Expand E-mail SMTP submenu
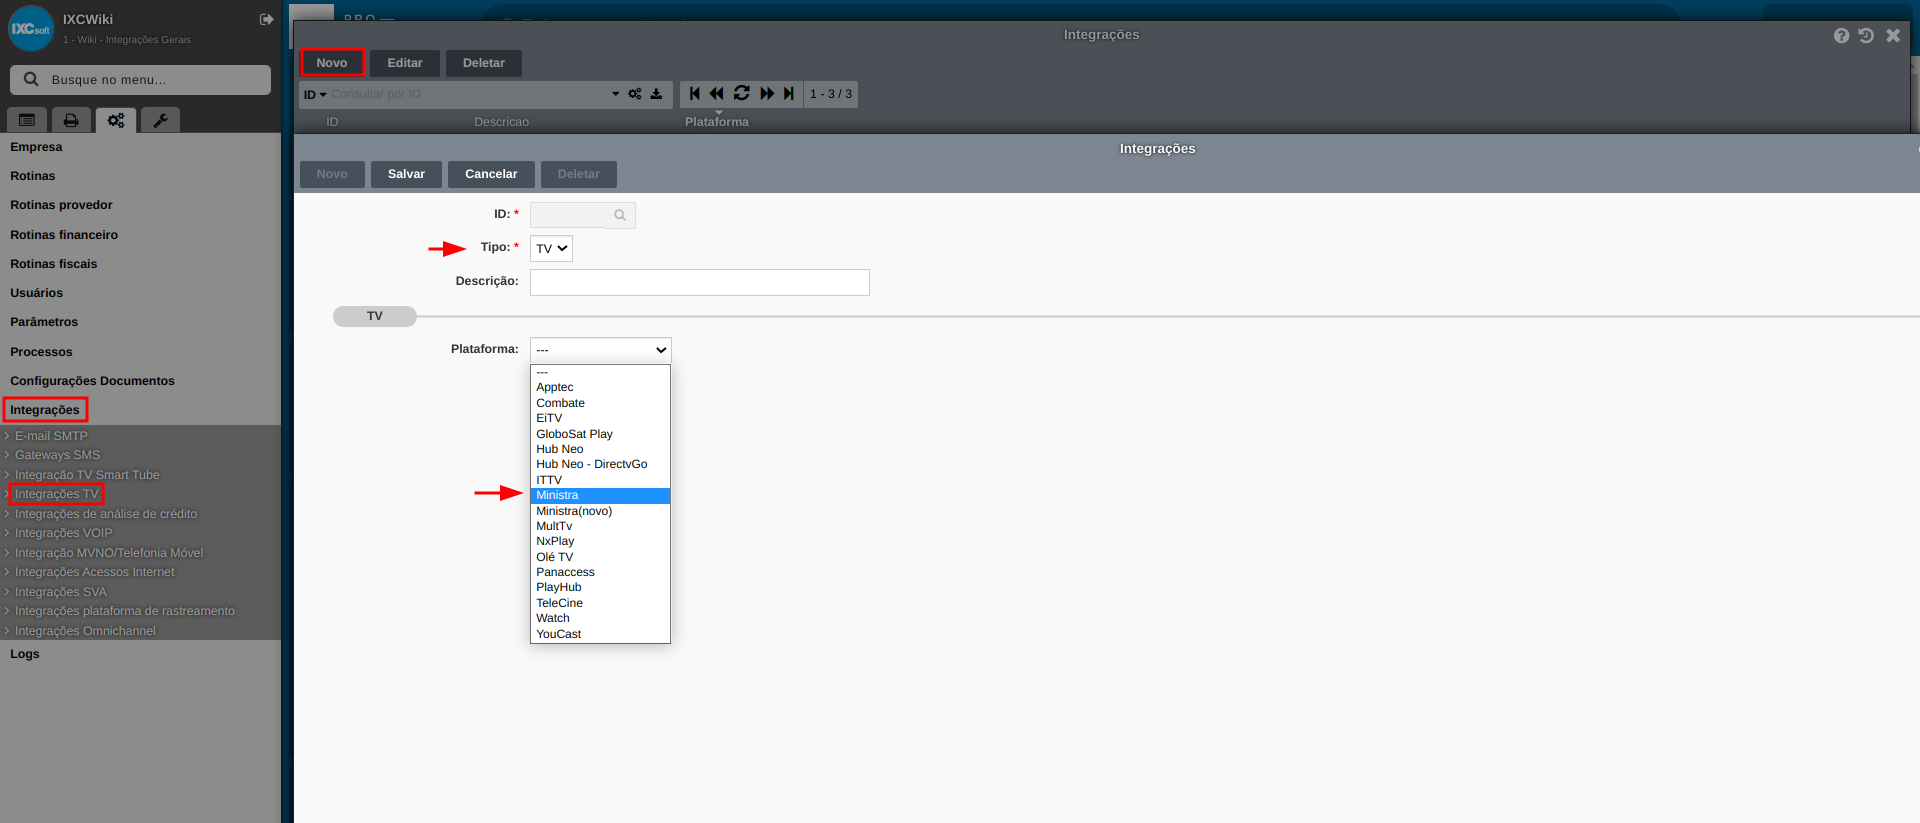The image size is (1920, 823). pyautogui.click(x=51, y=436)
